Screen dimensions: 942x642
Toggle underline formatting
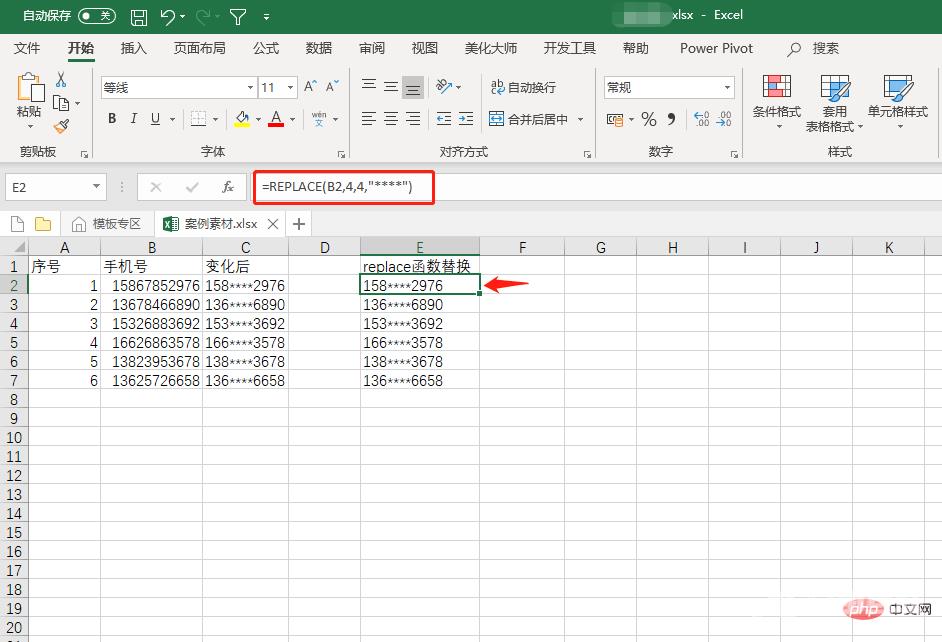pyautogui.click(x=155, y=119)
